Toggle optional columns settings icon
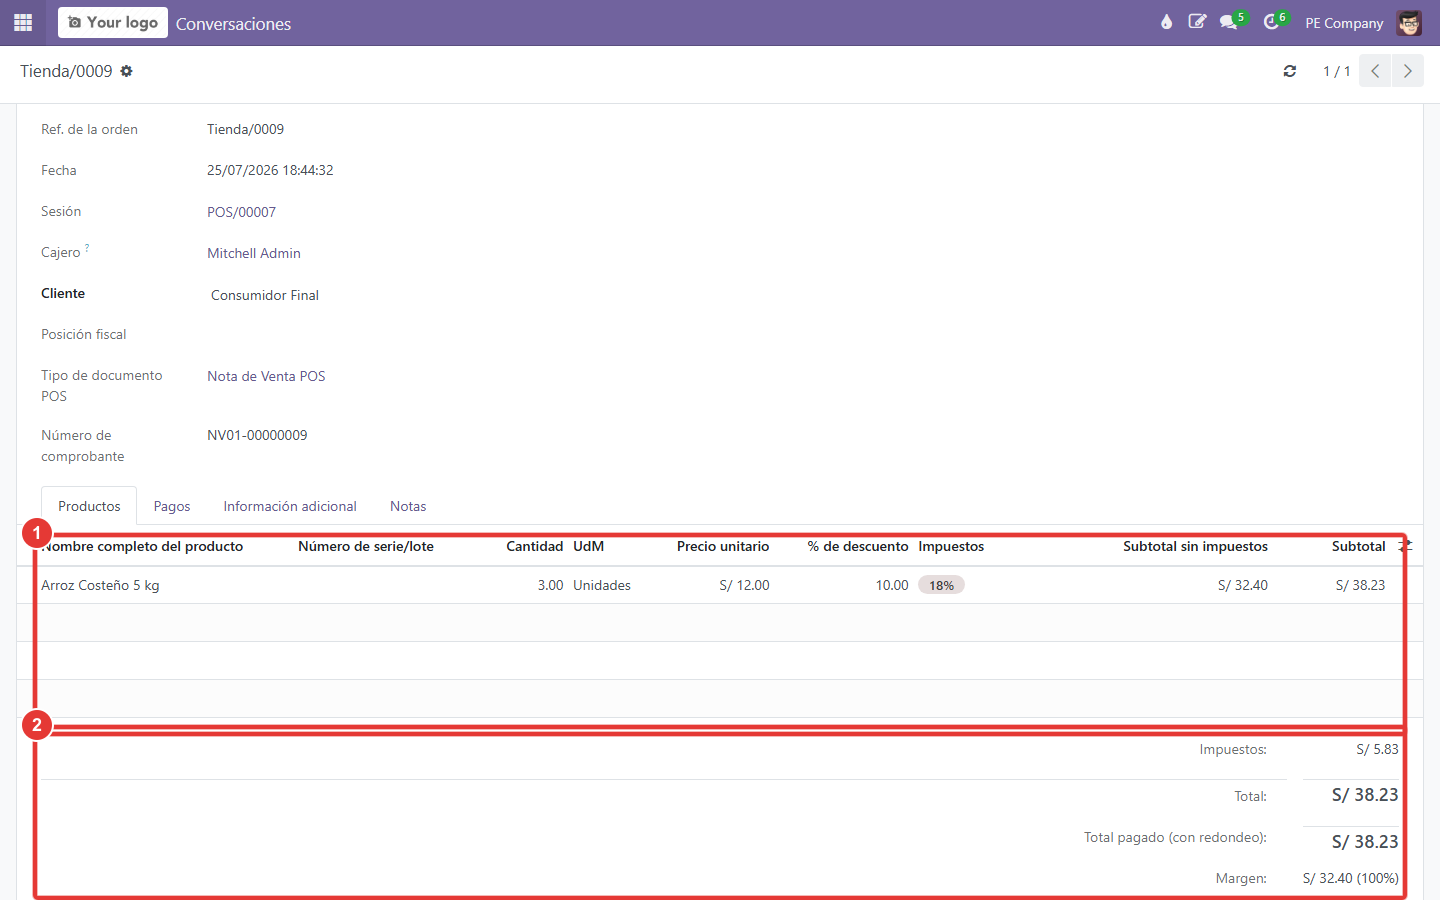Screen dimensions: 1440x900 [x=1405, y=546]
